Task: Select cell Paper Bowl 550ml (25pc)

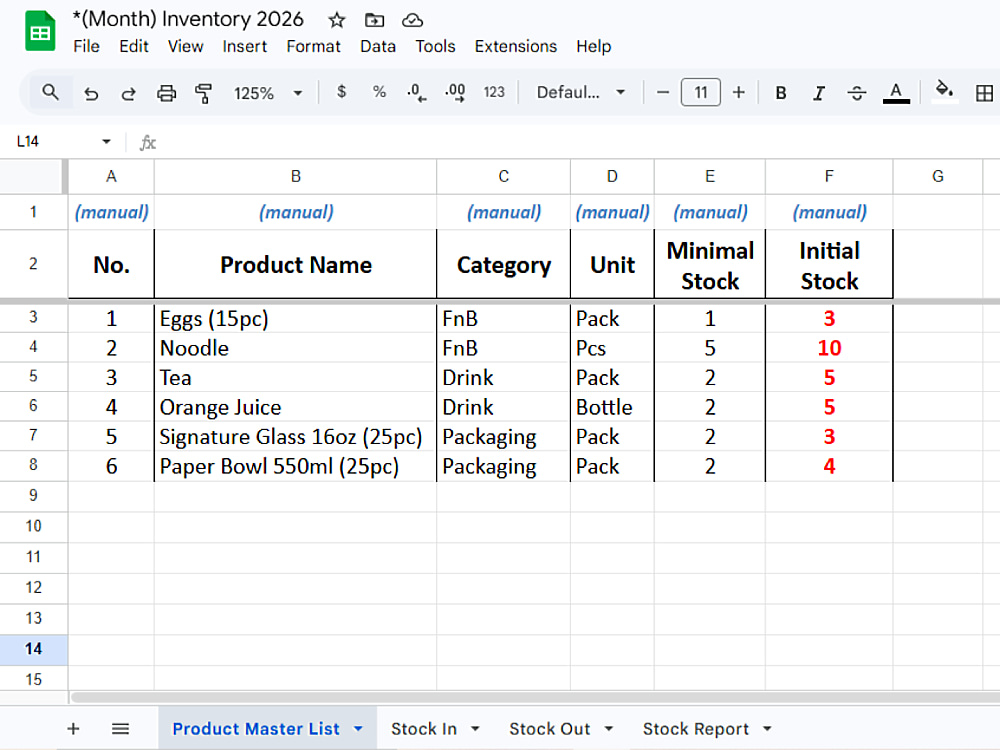Action: 295,466
